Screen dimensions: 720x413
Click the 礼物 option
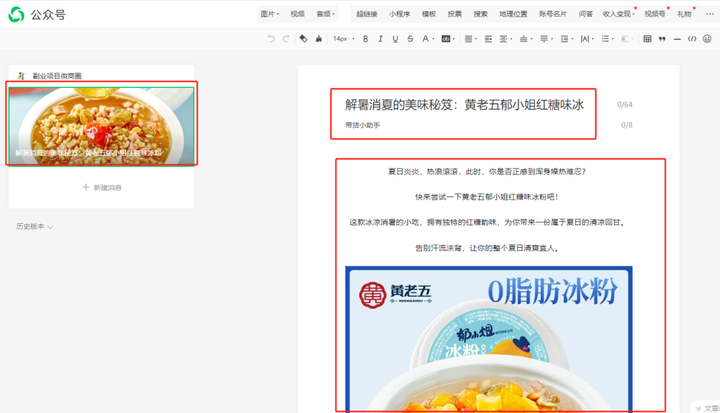coord(684,14)
